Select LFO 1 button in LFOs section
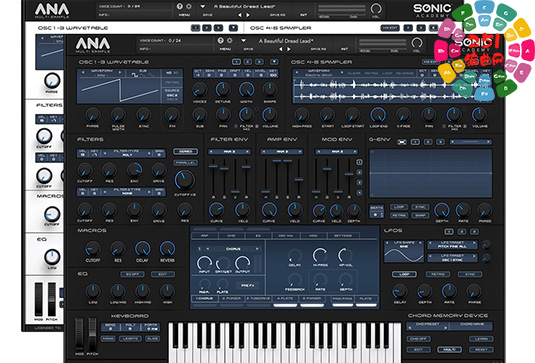Image resolution: width=535 pixels, height=363 pixels. (x=449, y=232)
